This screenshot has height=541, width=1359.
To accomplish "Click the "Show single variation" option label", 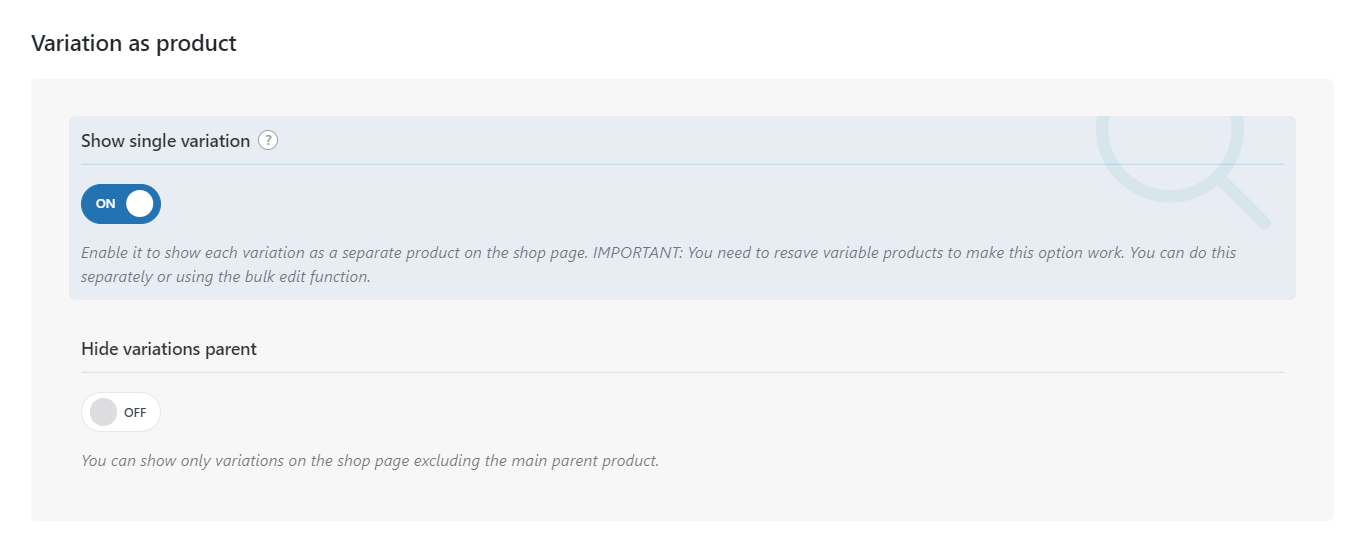I will [165, 141].
